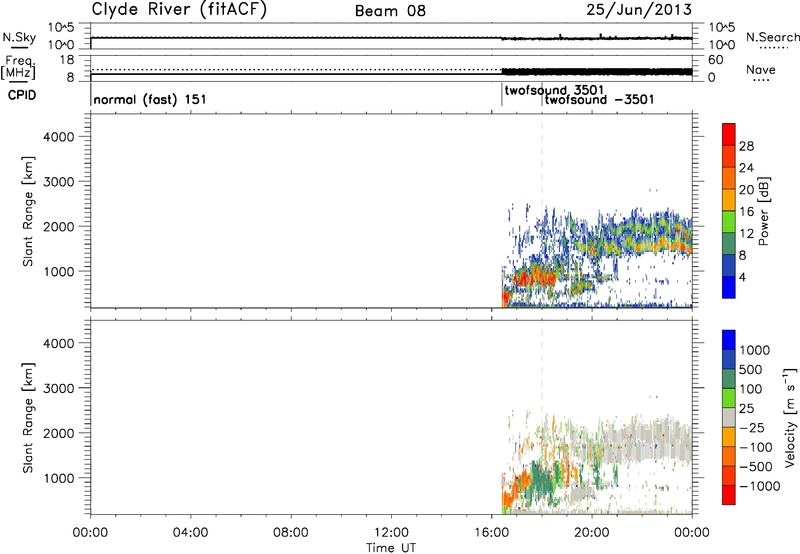Click the '10^5' tick beside N.Search
The image size is (800, 554).
coord(722,27)
